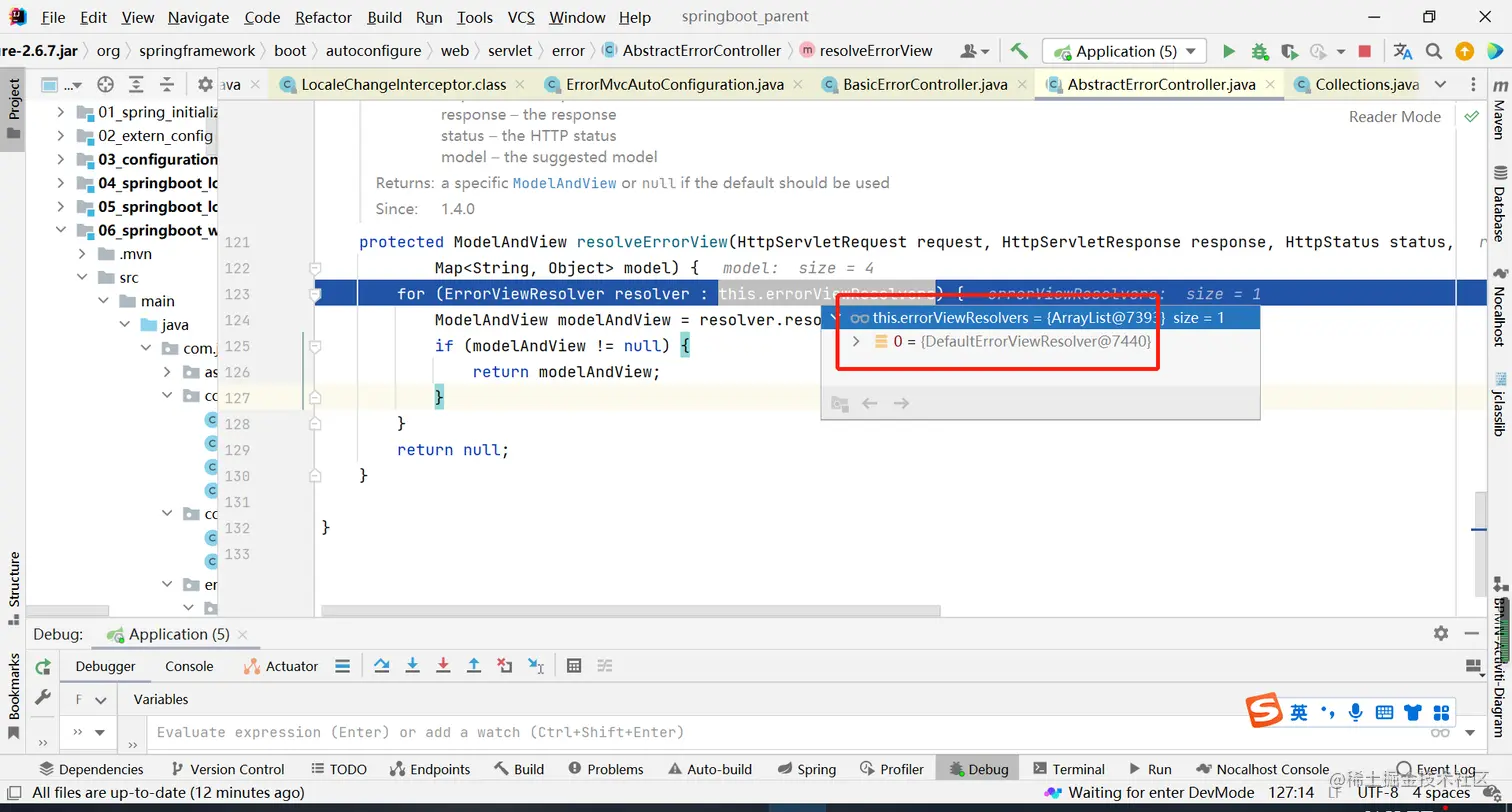Screen dimensions: 1512x812
Task: Open the Refactor menu
Action: click(323, 18)
